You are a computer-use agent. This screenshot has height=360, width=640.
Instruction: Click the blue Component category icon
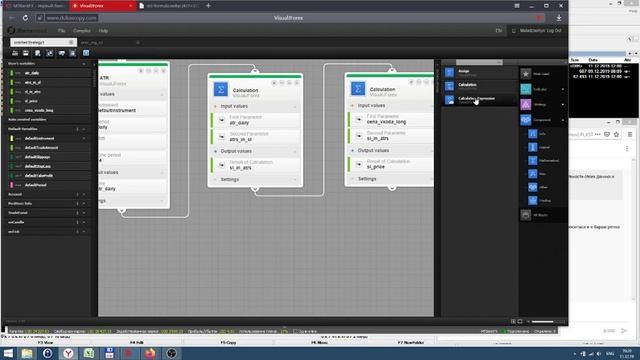pos(526,120)
